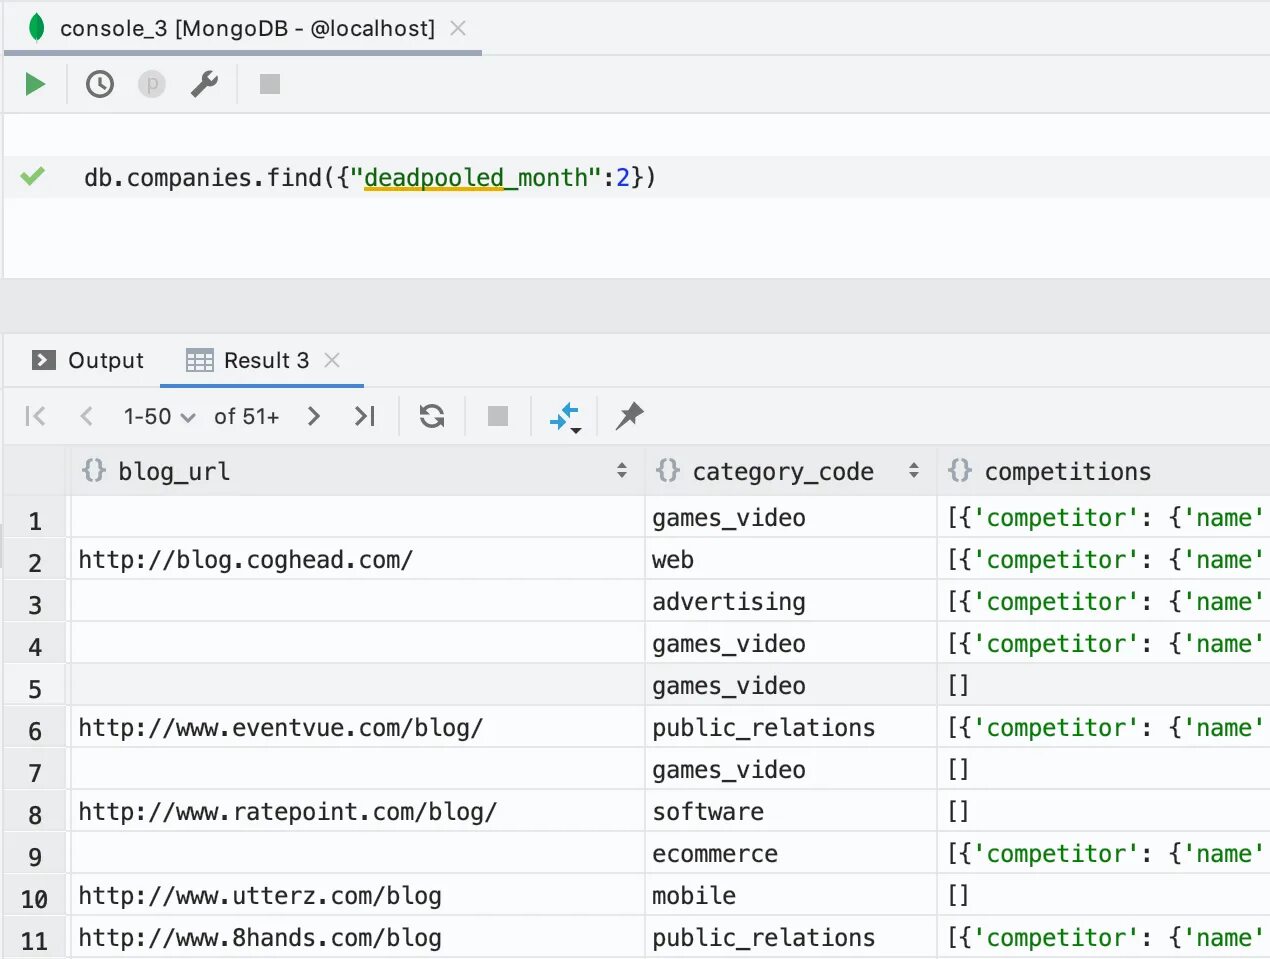The height and width of the screenshot is (959, 1270).
Task: Switch to the Output tab
Action: click(x=88, y=360)
